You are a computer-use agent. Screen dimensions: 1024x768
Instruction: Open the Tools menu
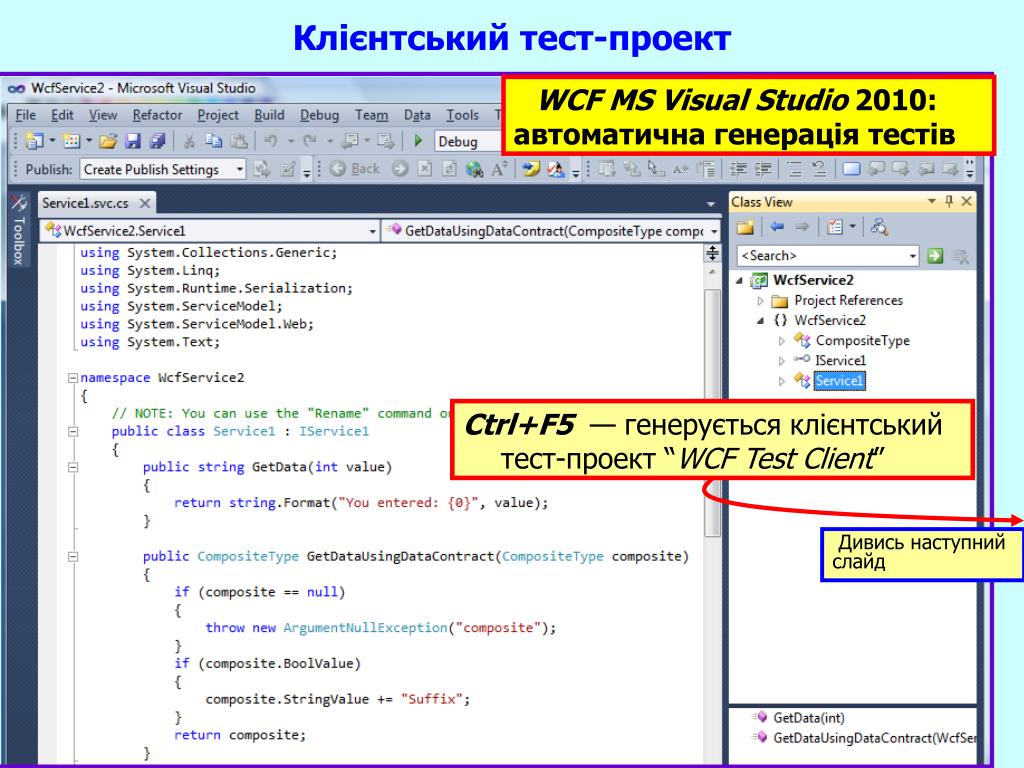(462, 115)
